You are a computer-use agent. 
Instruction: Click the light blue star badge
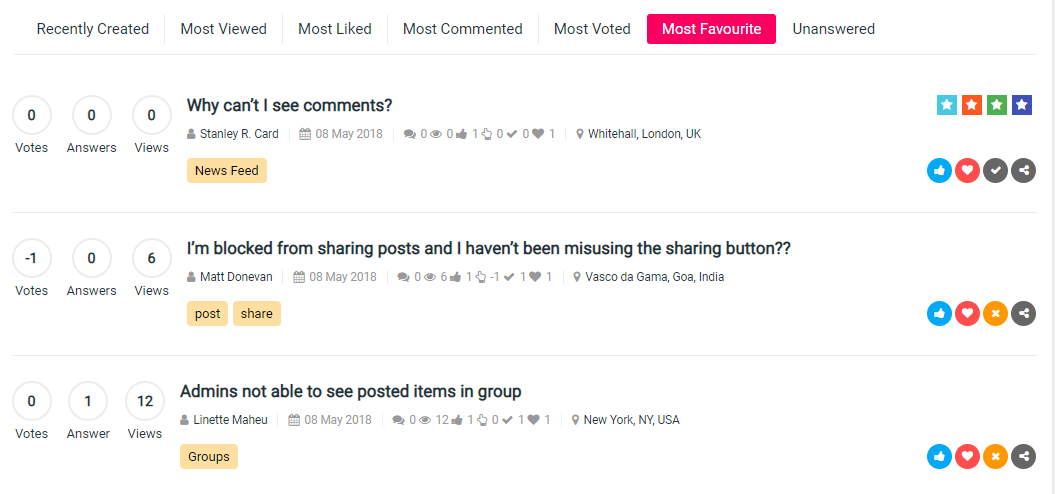(947, 105)
